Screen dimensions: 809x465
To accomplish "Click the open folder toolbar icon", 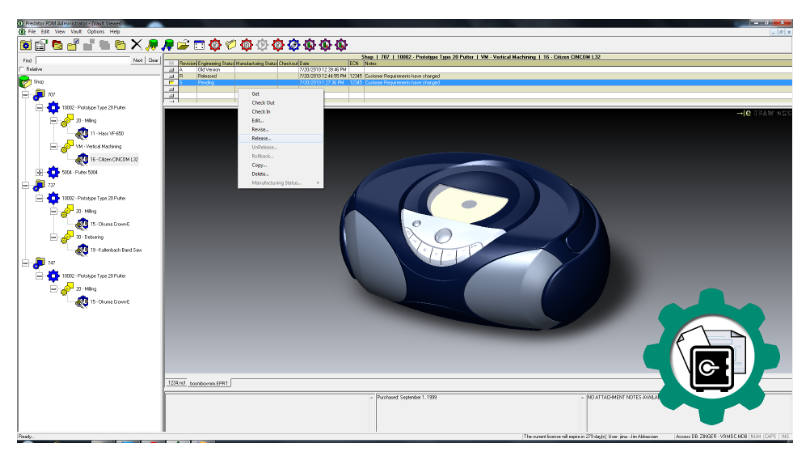I will (x=183, y=45).
